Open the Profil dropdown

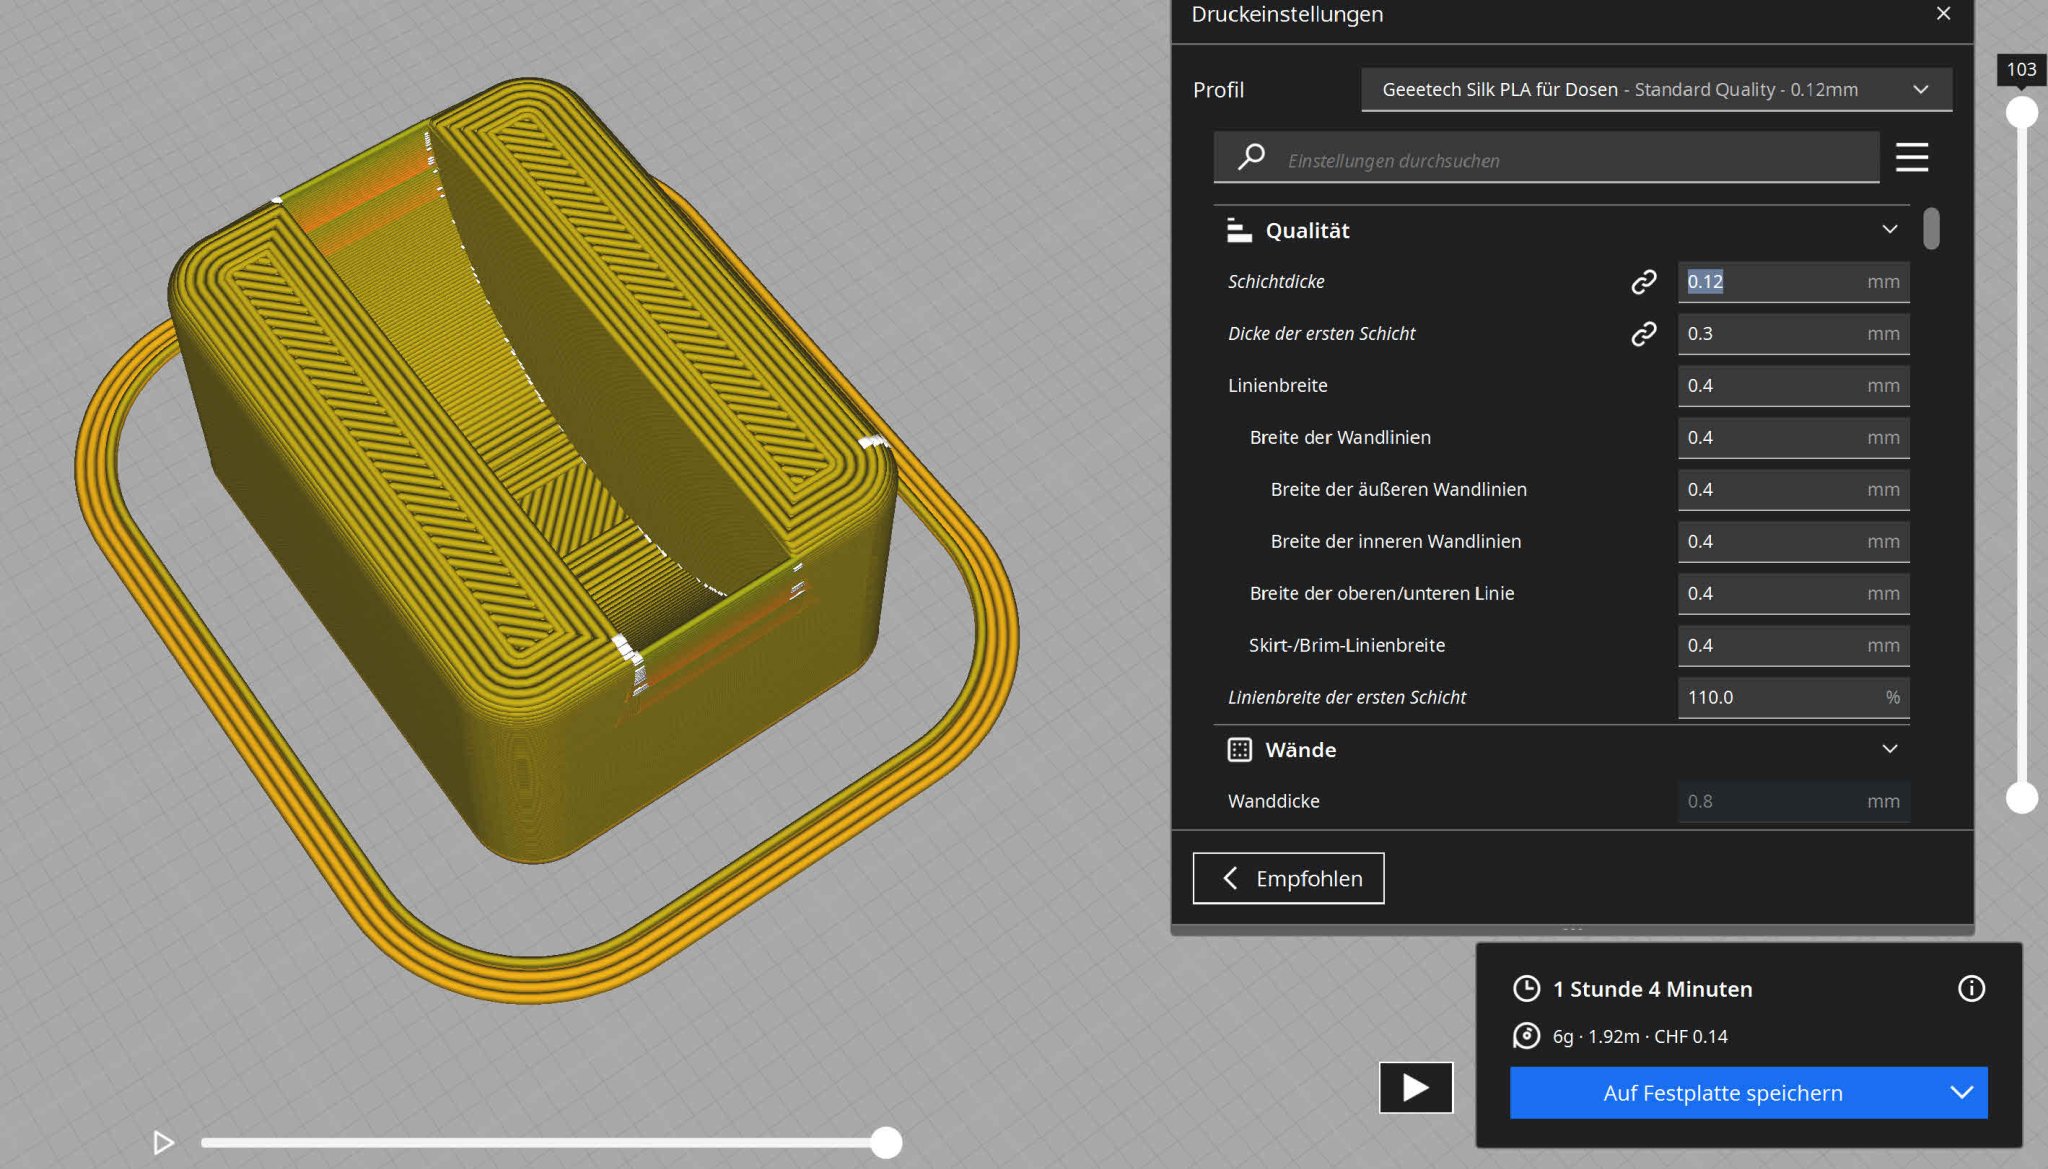(1656, 90)
